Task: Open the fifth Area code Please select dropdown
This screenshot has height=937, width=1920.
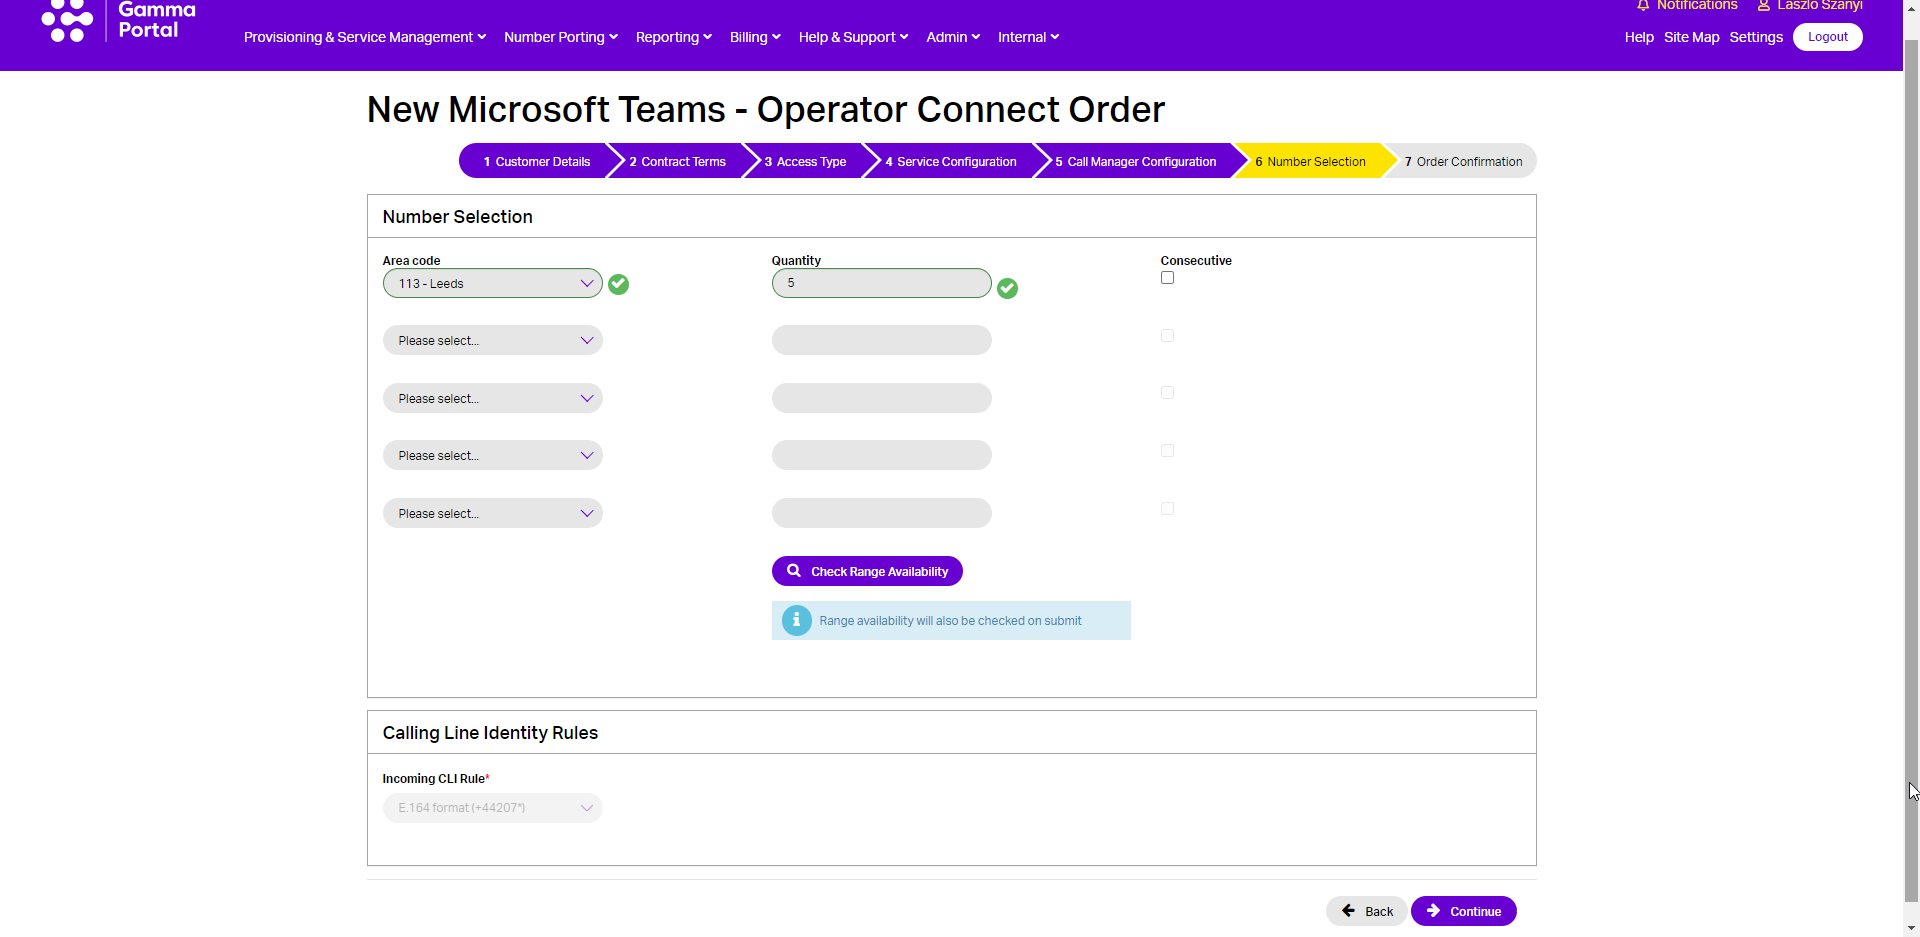Action: [x=493, y=513]
